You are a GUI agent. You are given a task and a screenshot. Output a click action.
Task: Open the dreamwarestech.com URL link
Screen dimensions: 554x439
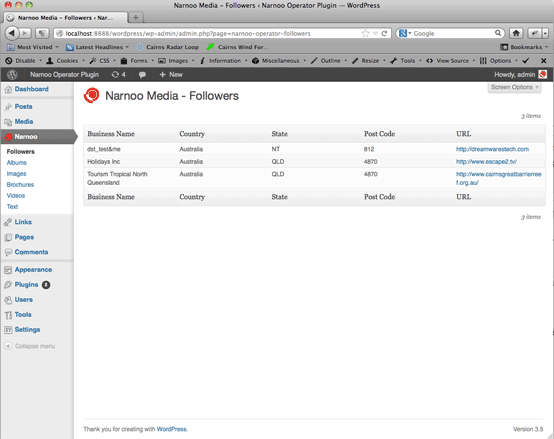pos(492,149)
